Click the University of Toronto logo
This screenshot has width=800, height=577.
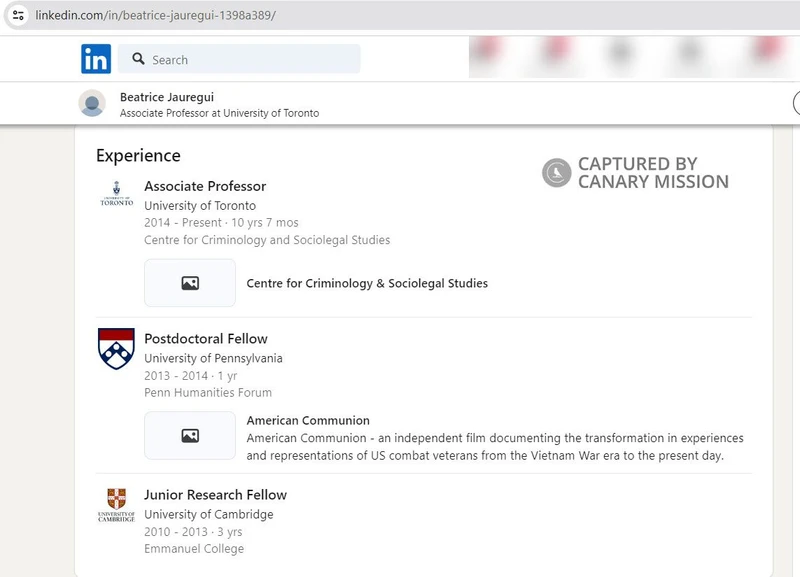(116, 193)
